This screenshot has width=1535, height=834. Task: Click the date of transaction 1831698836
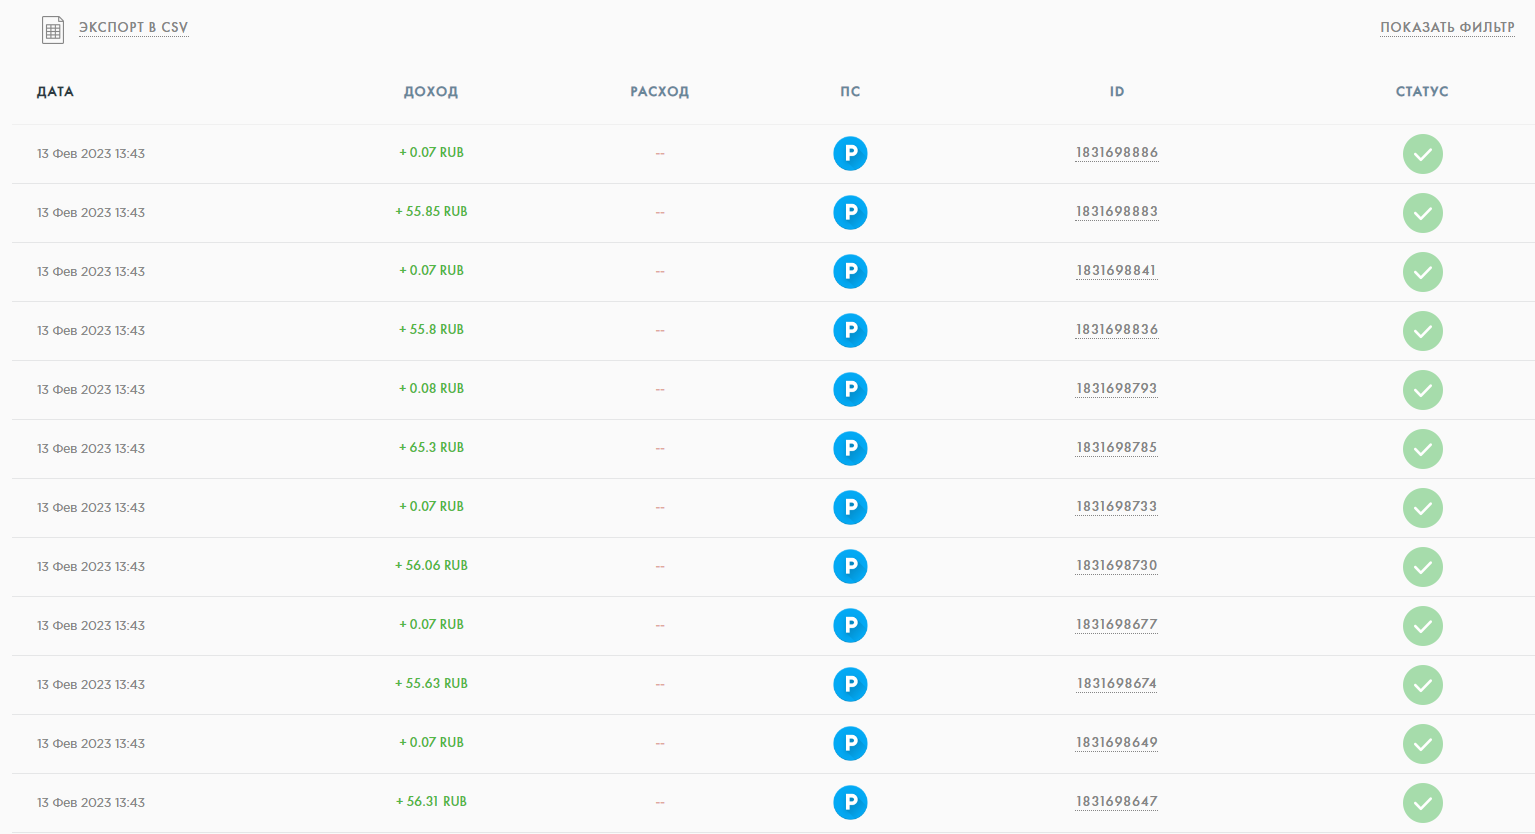tap(91, 331)
